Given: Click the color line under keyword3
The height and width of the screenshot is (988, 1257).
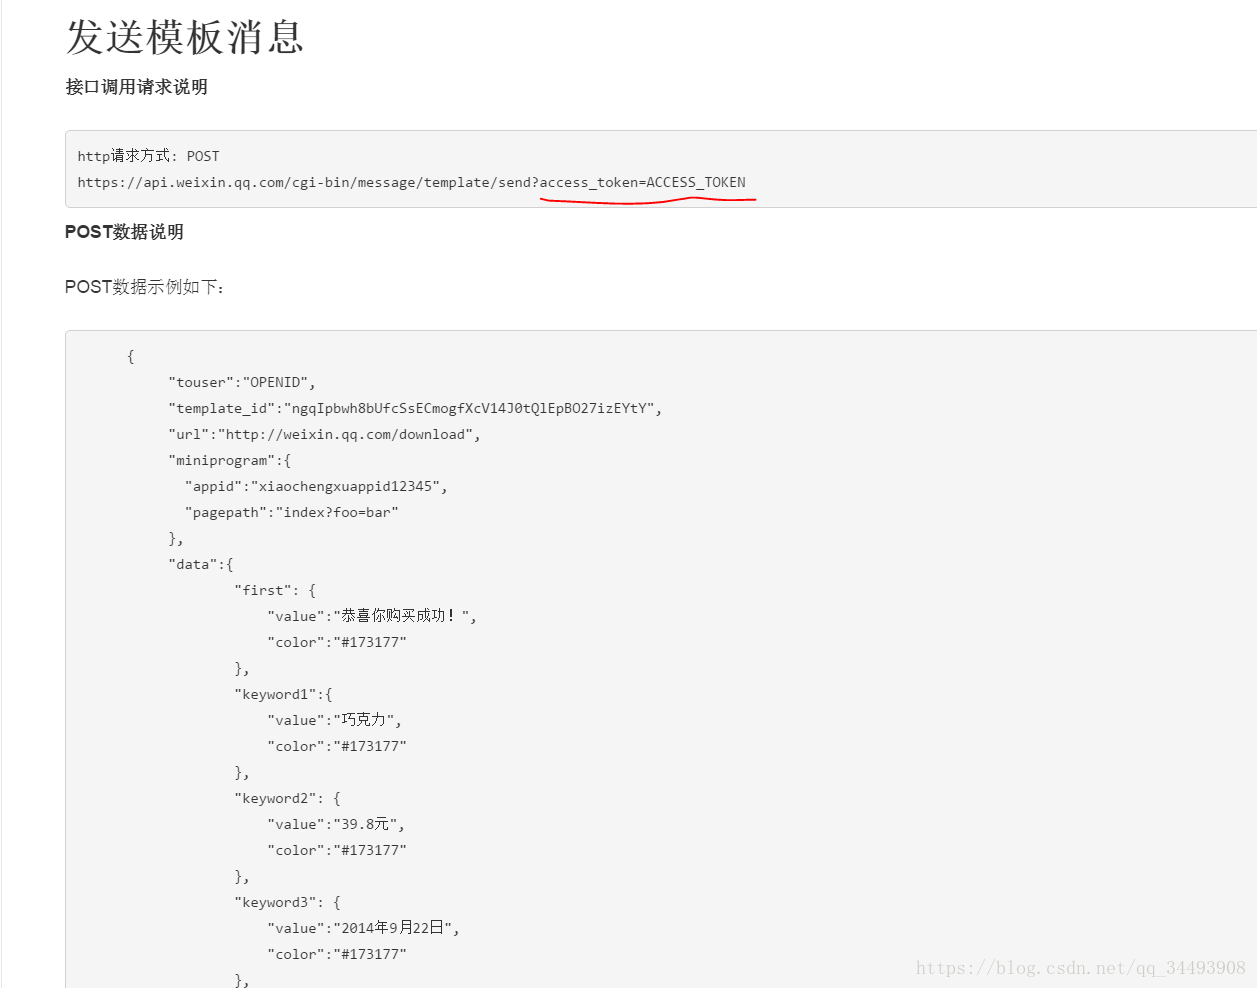Looking at the screenshot, I should 337,954.
